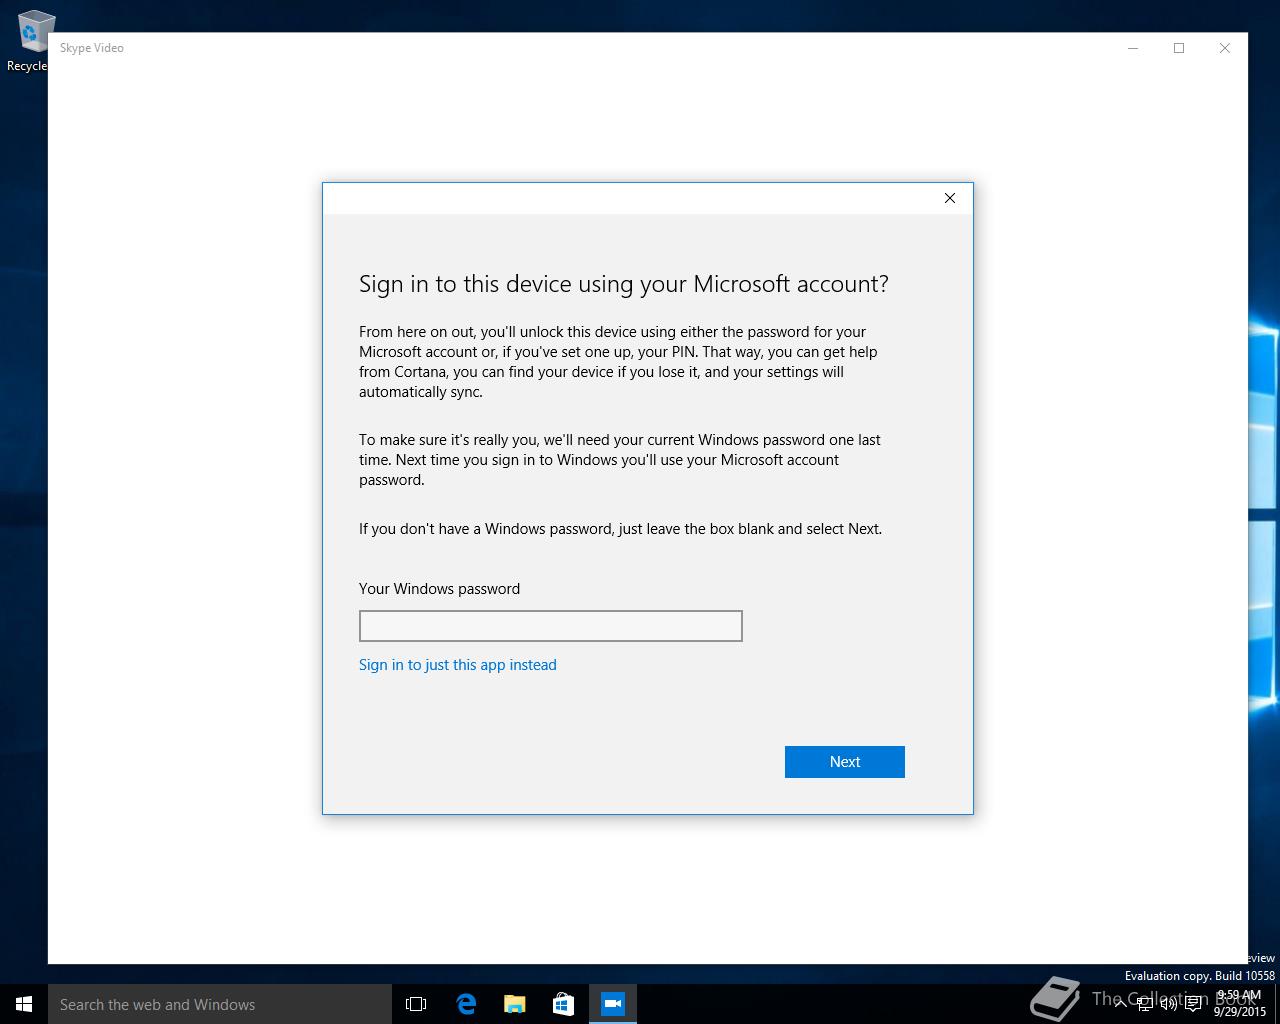Screen dimensions: 1280x1024
Task: Close the Microsoft account sign-in dialog
Action: click(x=950, y=198)
